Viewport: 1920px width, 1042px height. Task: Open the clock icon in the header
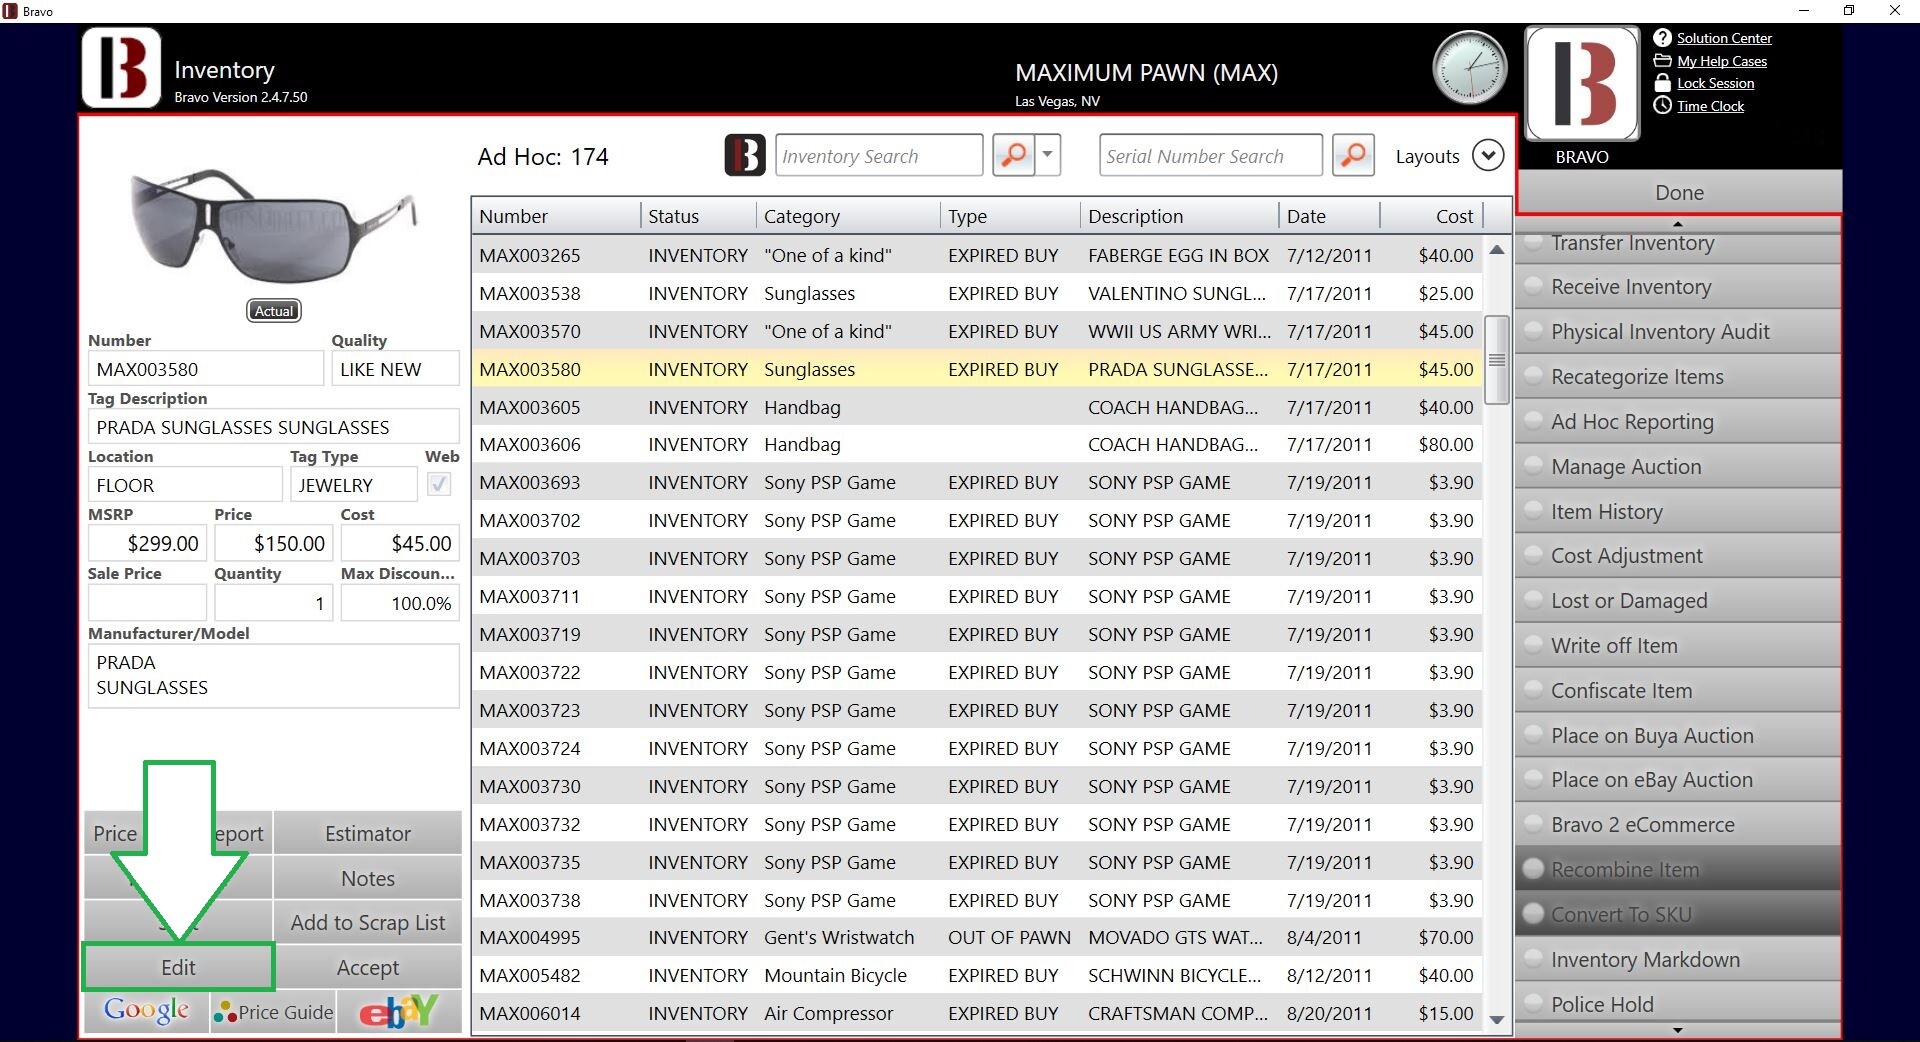click(1469, 68)
